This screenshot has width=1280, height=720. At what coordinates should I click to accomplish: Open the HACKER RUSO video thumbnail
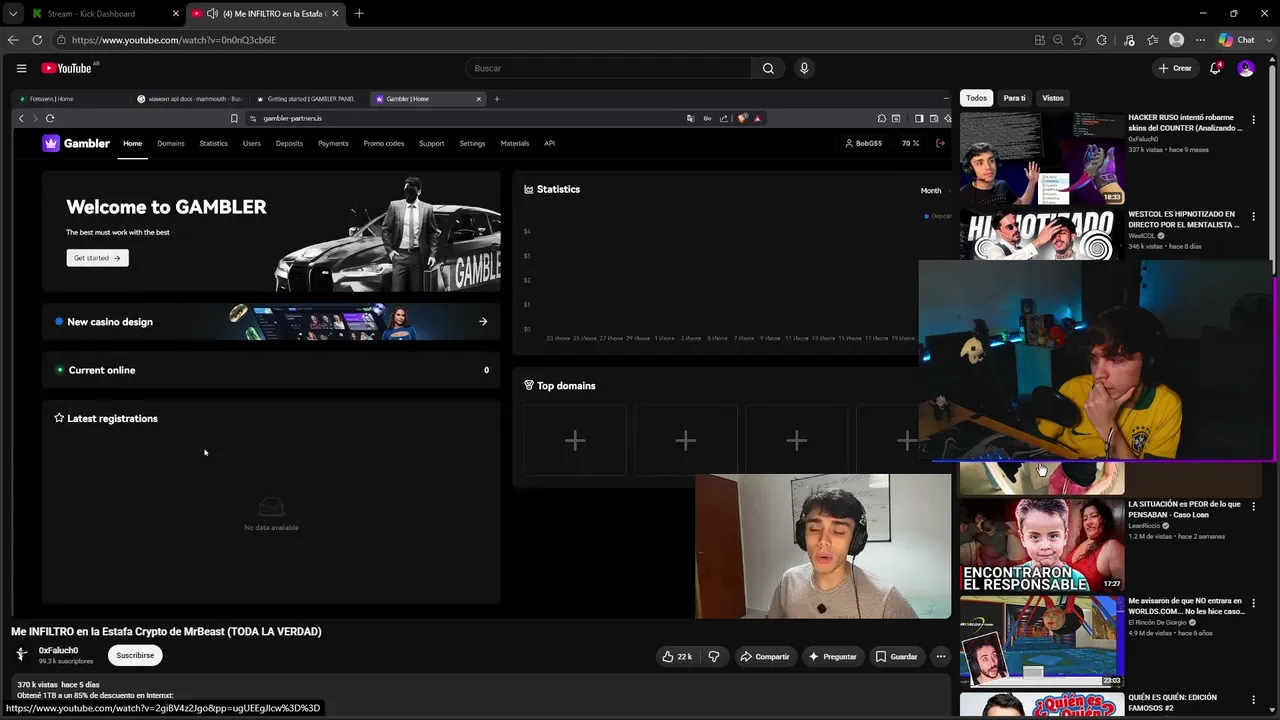tap(1042, 158)
